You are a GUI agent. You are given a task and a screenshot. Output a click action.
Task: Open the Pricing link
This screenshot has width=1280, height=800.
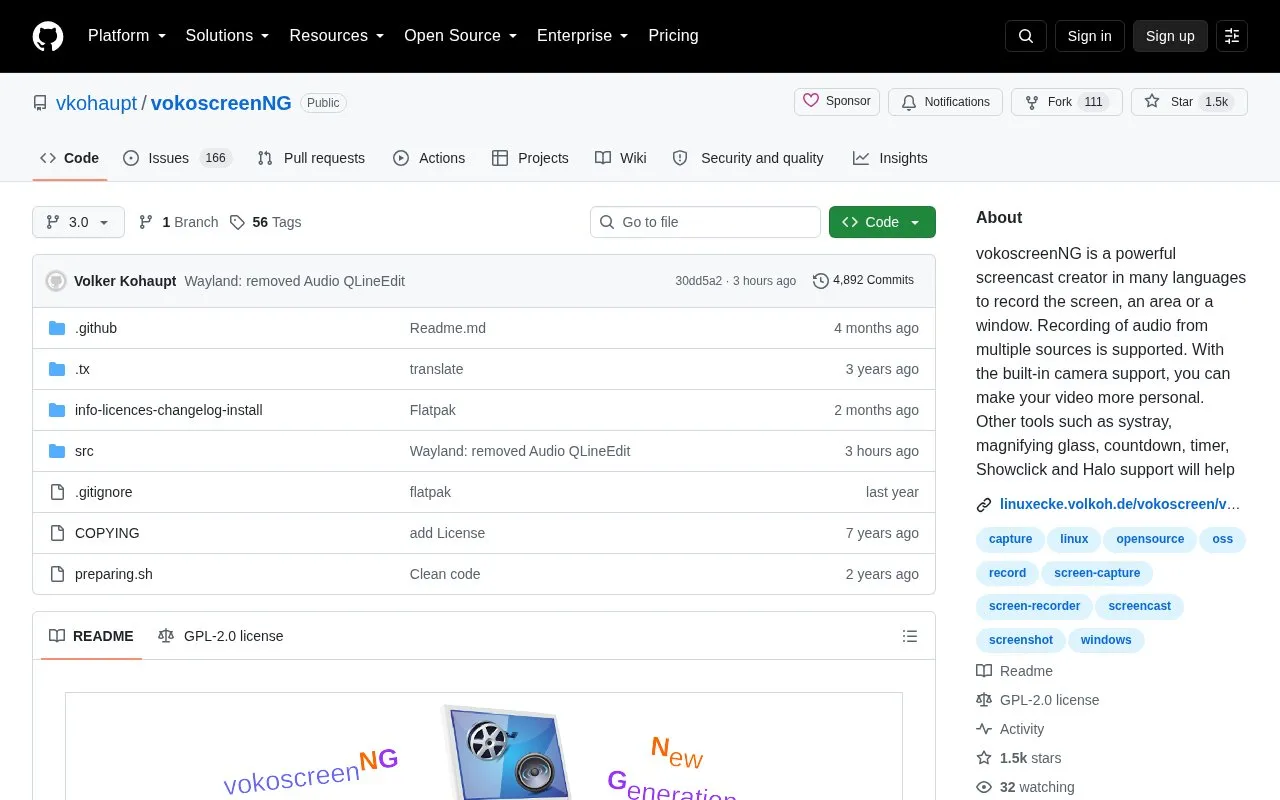pos(673,36)
